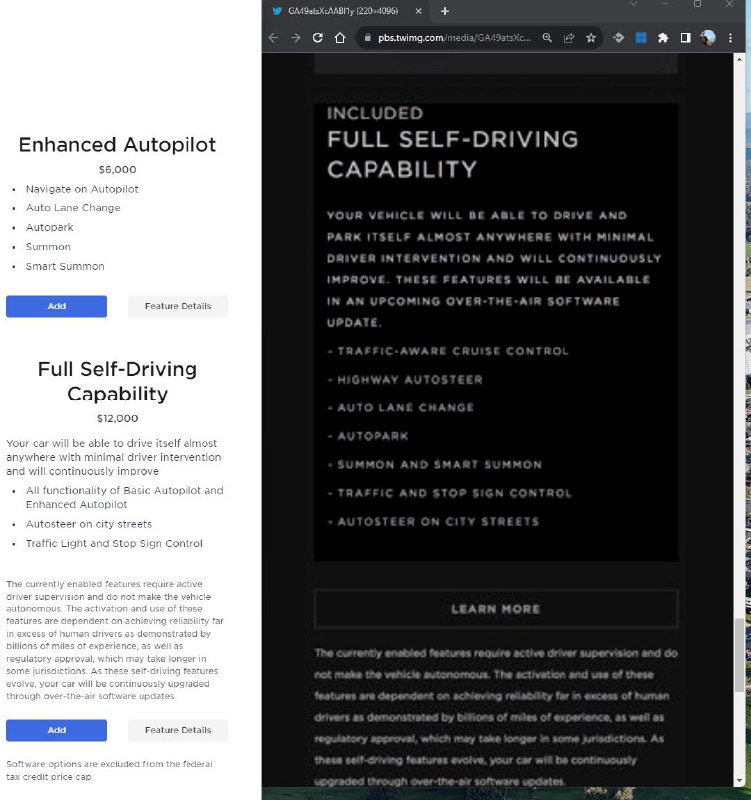
Task: Open the arrow-shaped extension icon
Action: [x=618, y=38]
